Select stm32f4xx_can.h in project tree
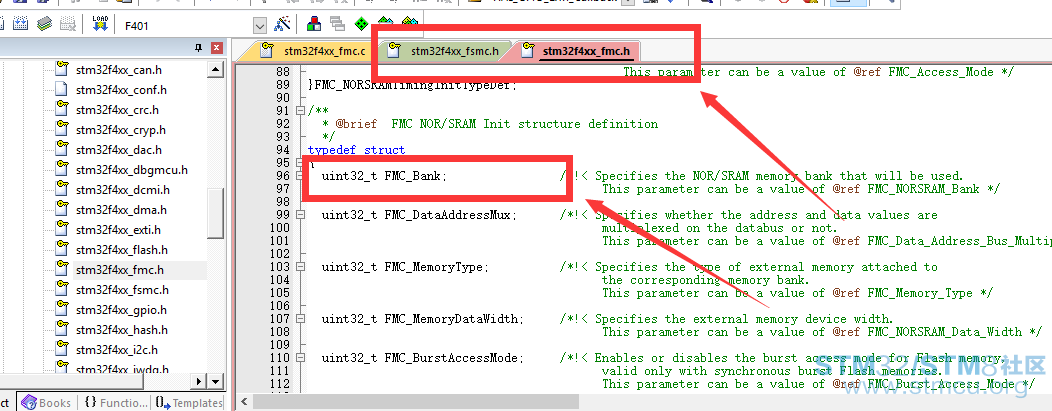The width and height of the screenshot is (1052, 411). 119,70
